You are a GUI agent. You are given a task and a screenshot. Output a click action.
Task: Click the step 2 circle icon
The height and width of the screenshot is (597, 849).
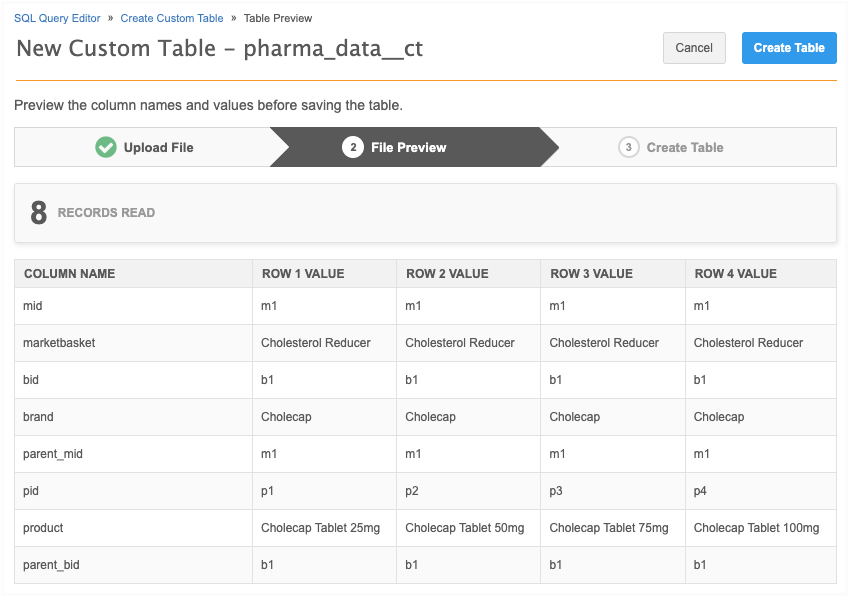coord(352,148)
